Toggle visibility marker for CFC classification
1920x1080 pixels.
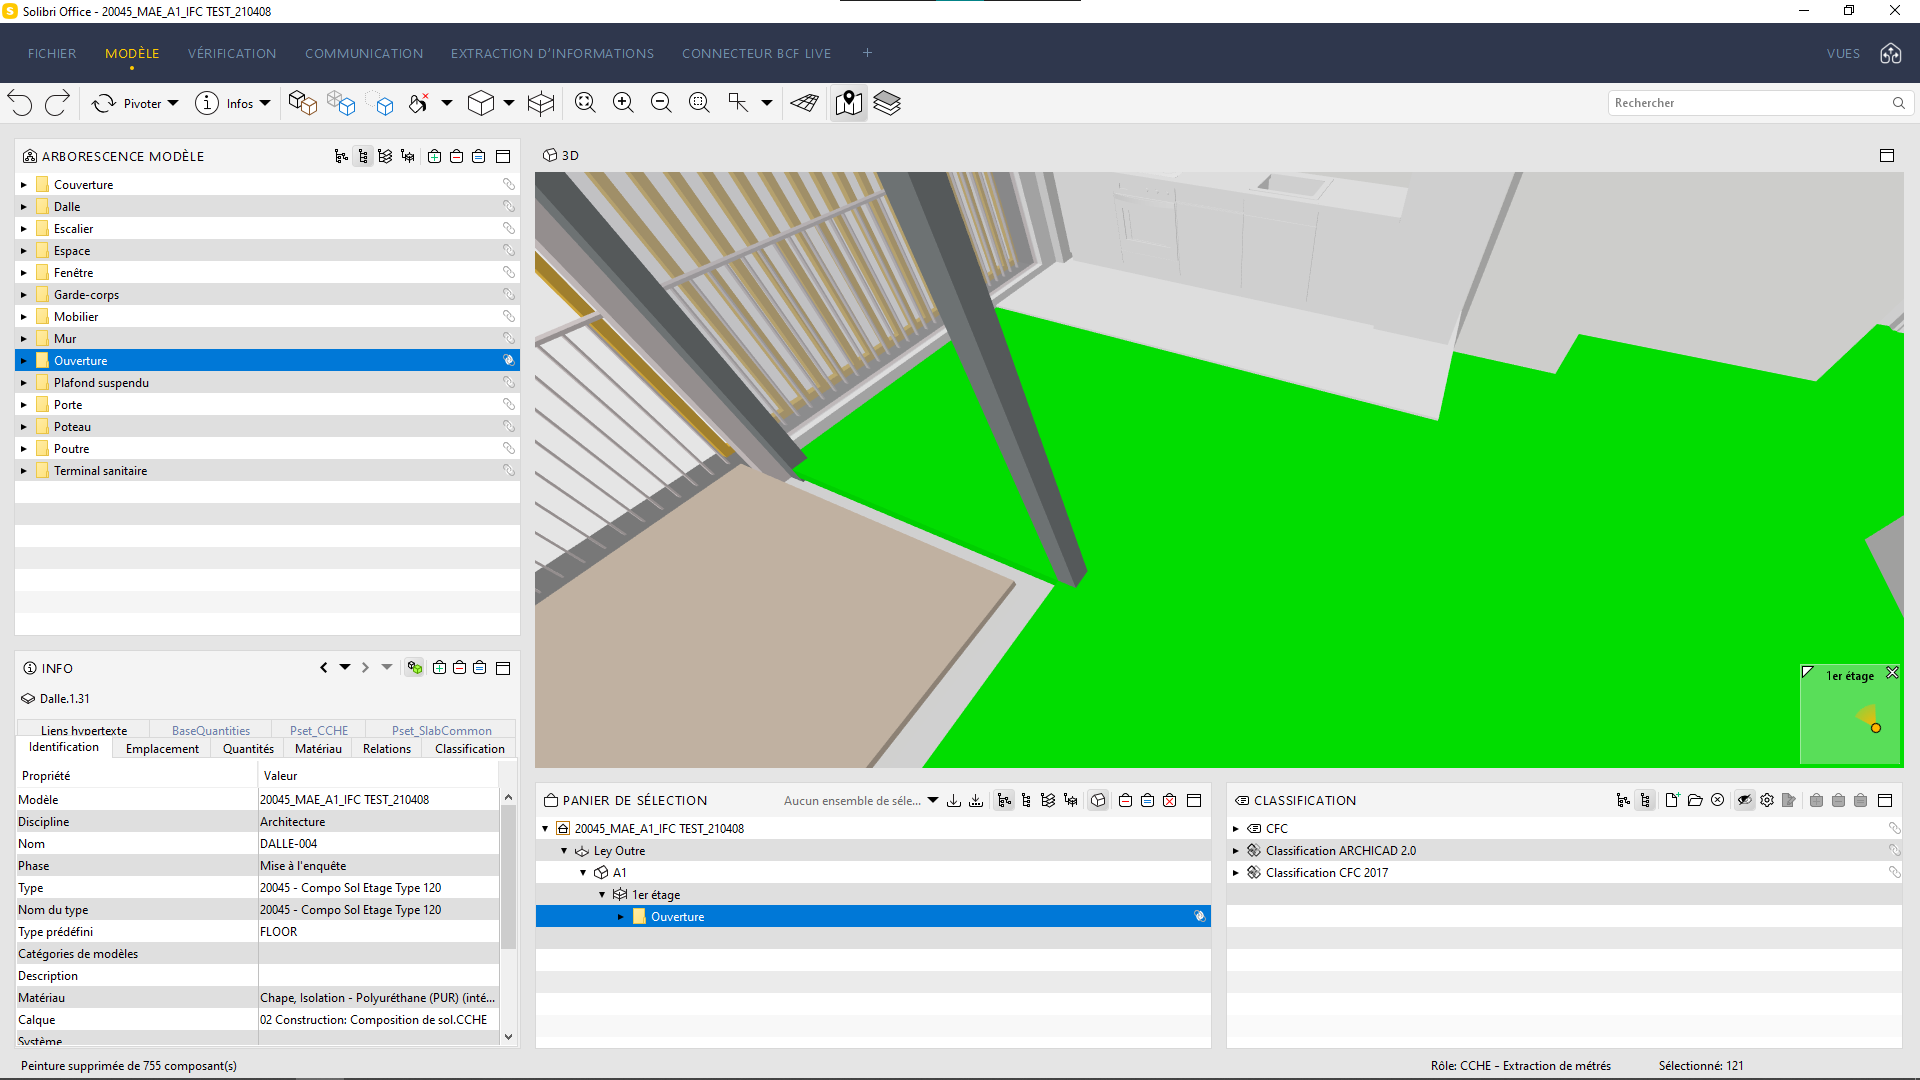tap(1894, 828)
